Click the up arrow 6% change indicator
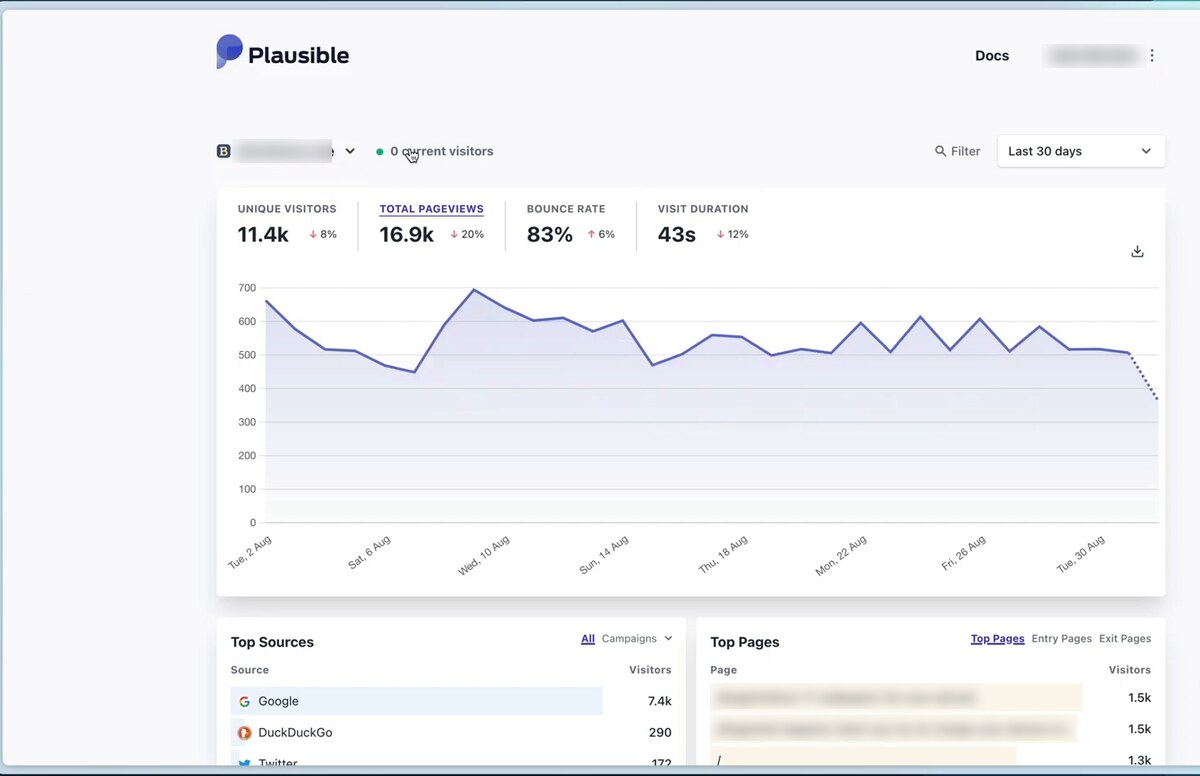This screenshot has width=1200, height=776. (x=601, y=235)
